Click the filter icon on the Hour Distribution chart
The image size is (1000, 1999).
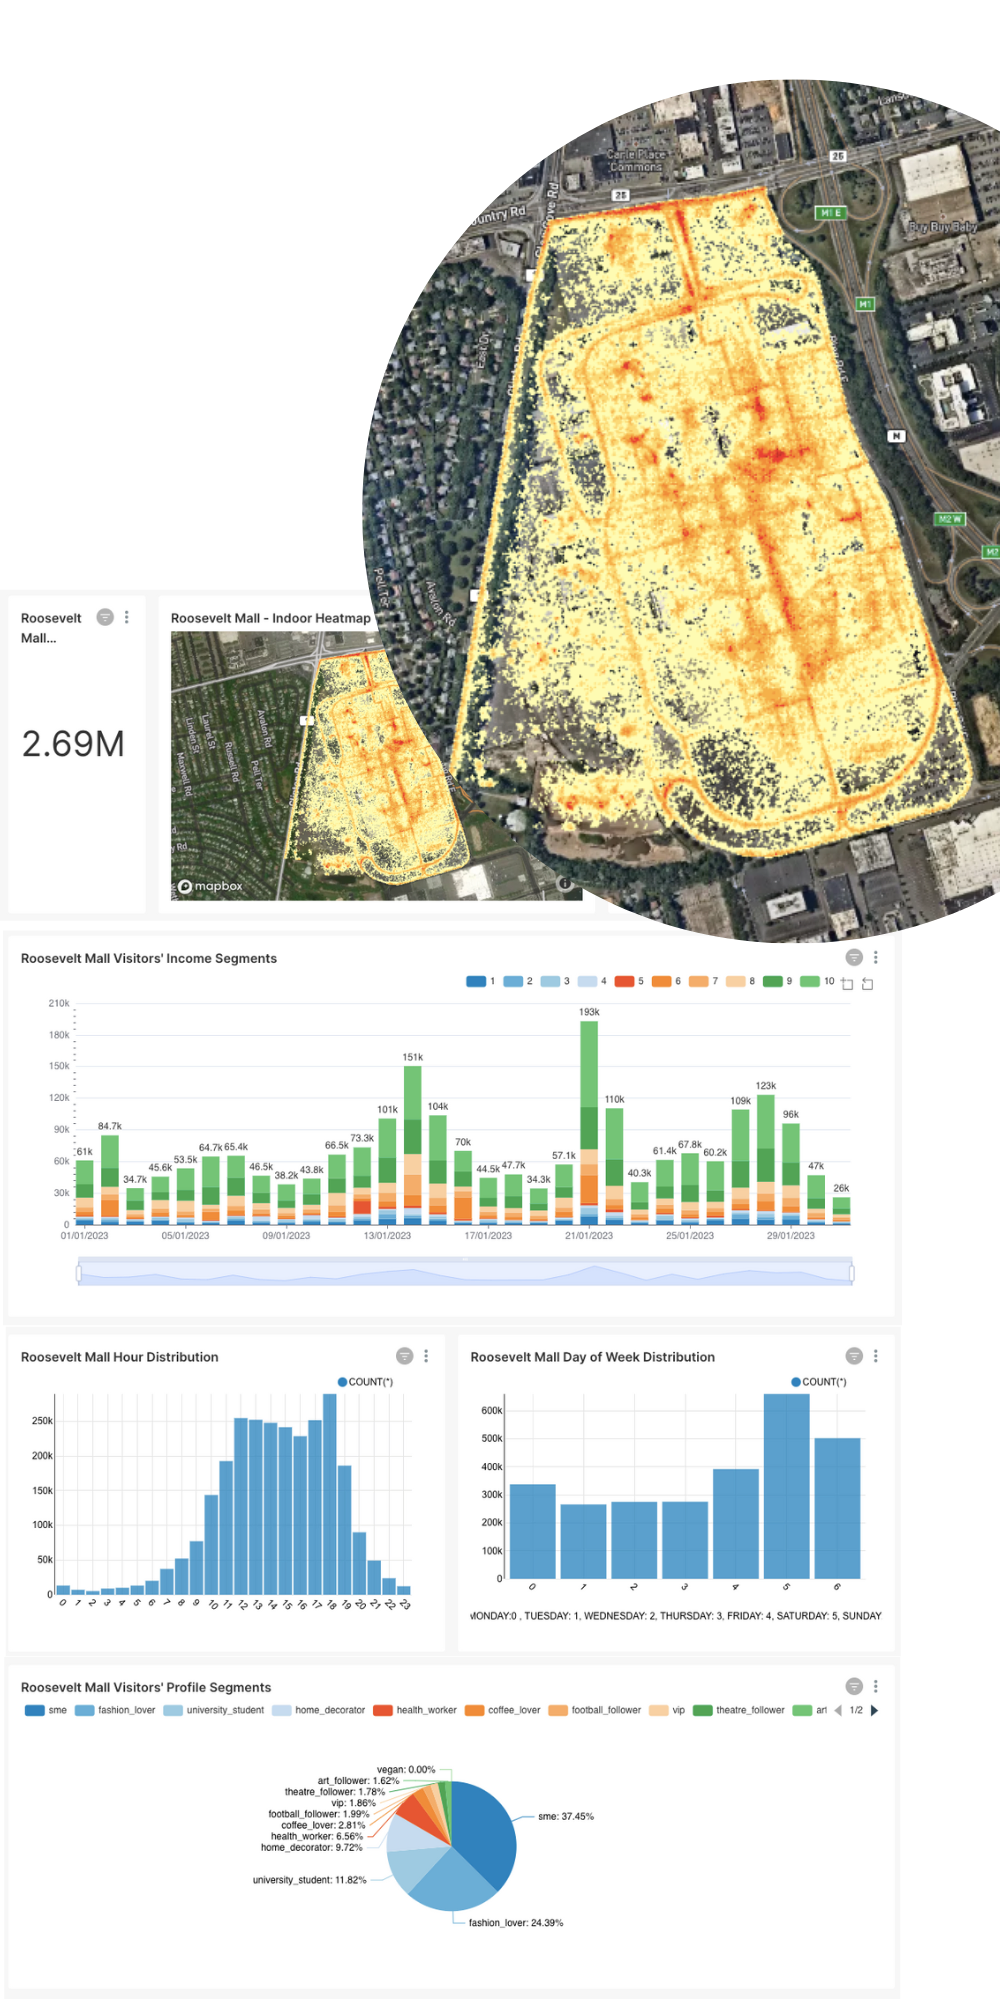tap(405, 1356)
